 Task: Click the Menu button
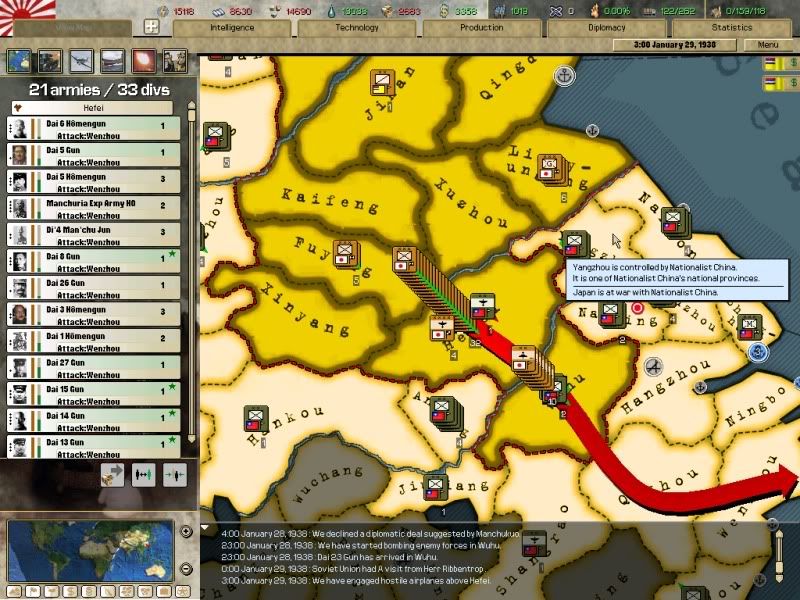[x=768, y=45]
